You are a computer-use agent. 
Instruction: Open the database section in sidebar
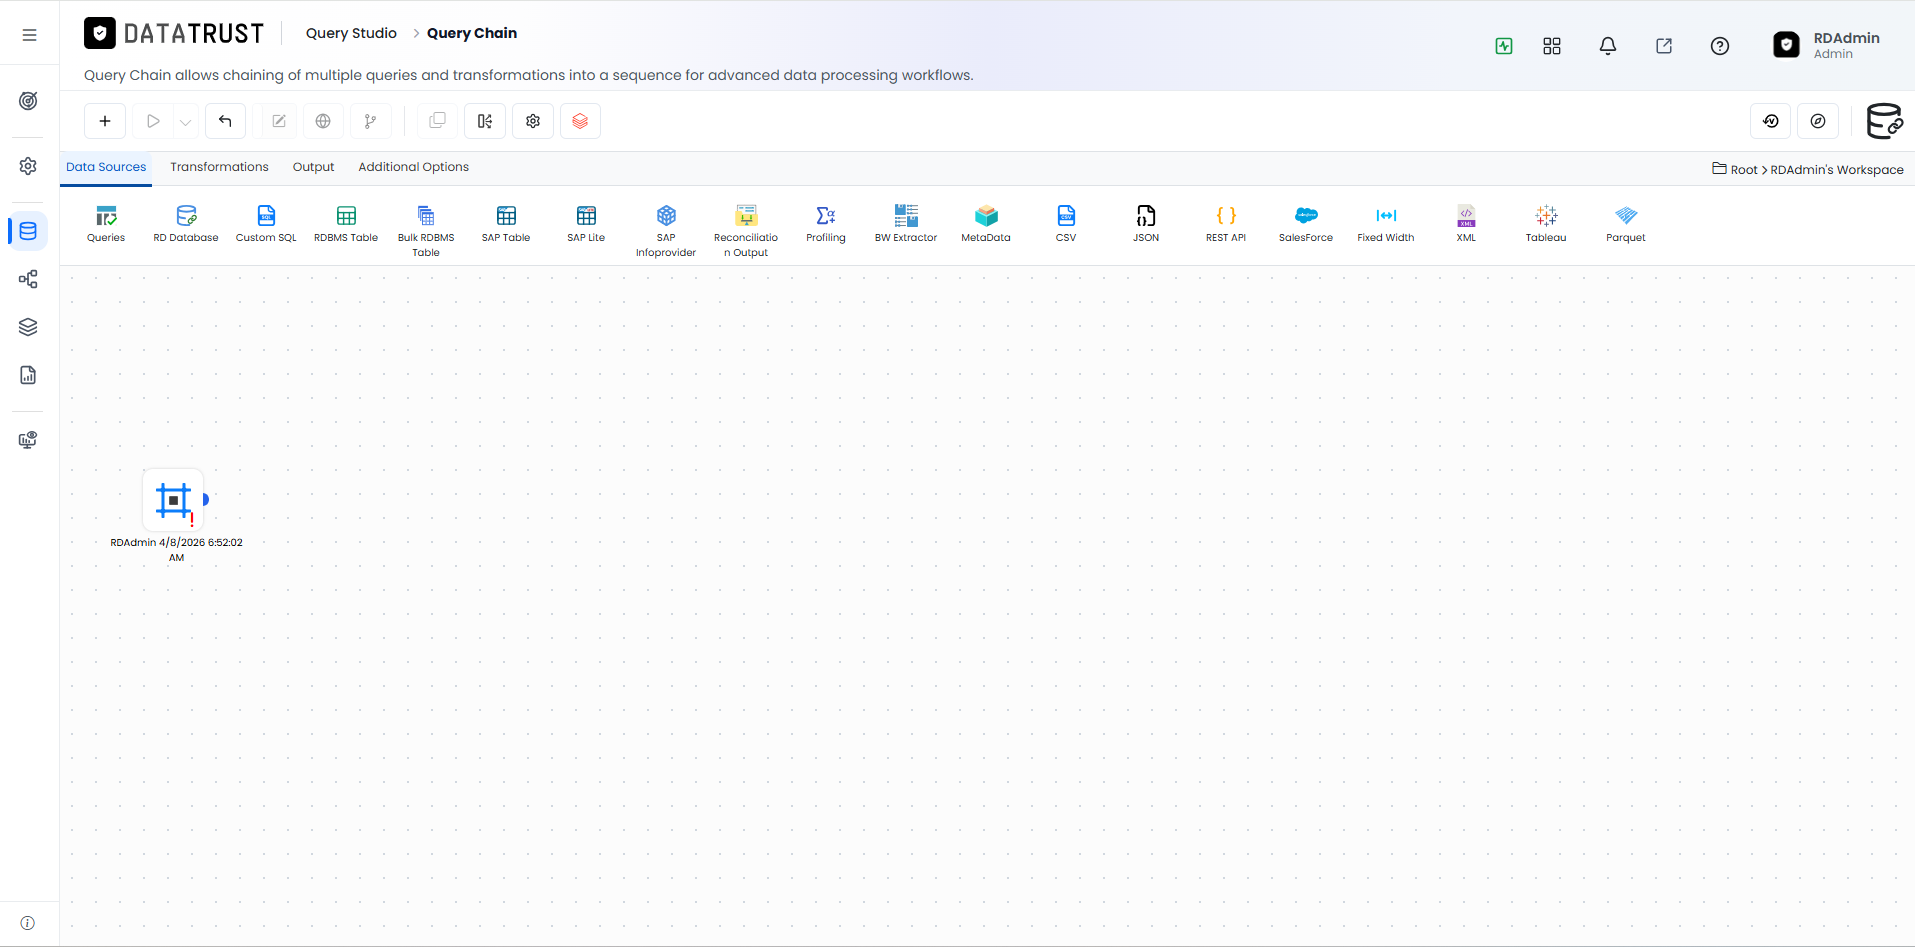tap(29, 231)
